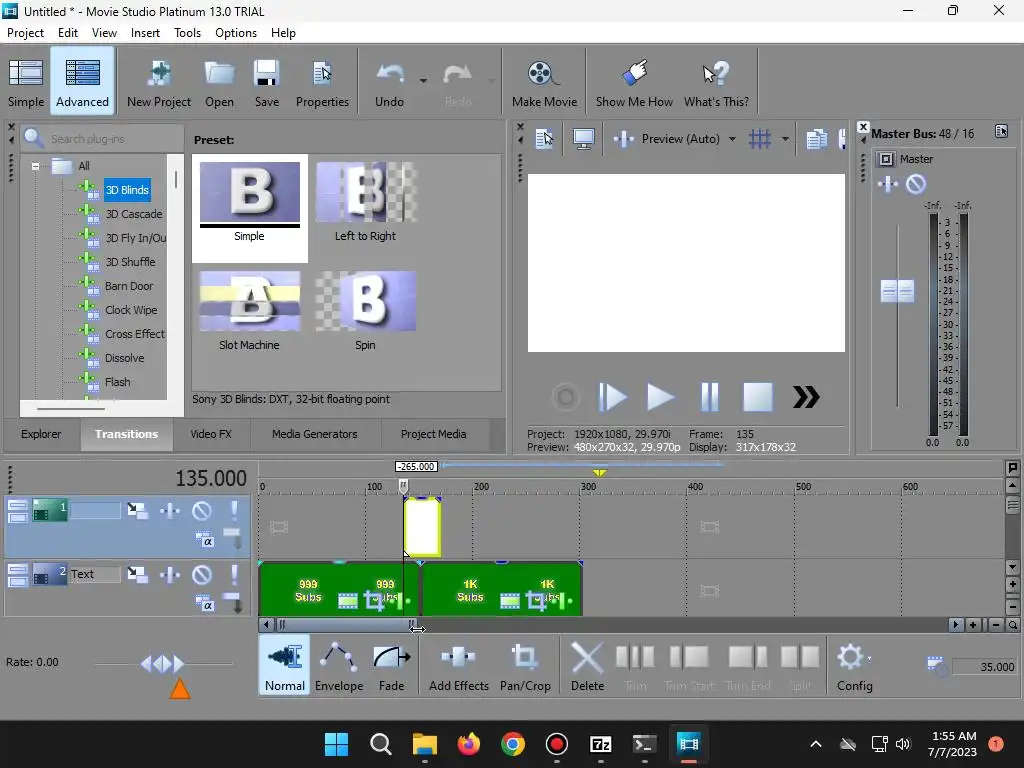Open timeline Config options
1024x768 pixels.
point(854,665)
